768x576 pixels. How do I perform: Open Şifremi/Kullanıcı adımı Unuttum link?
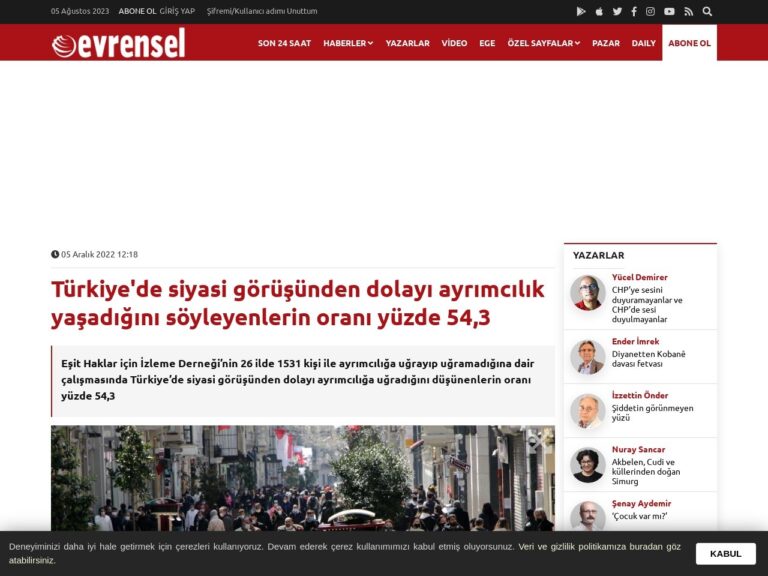coord(261,11)
